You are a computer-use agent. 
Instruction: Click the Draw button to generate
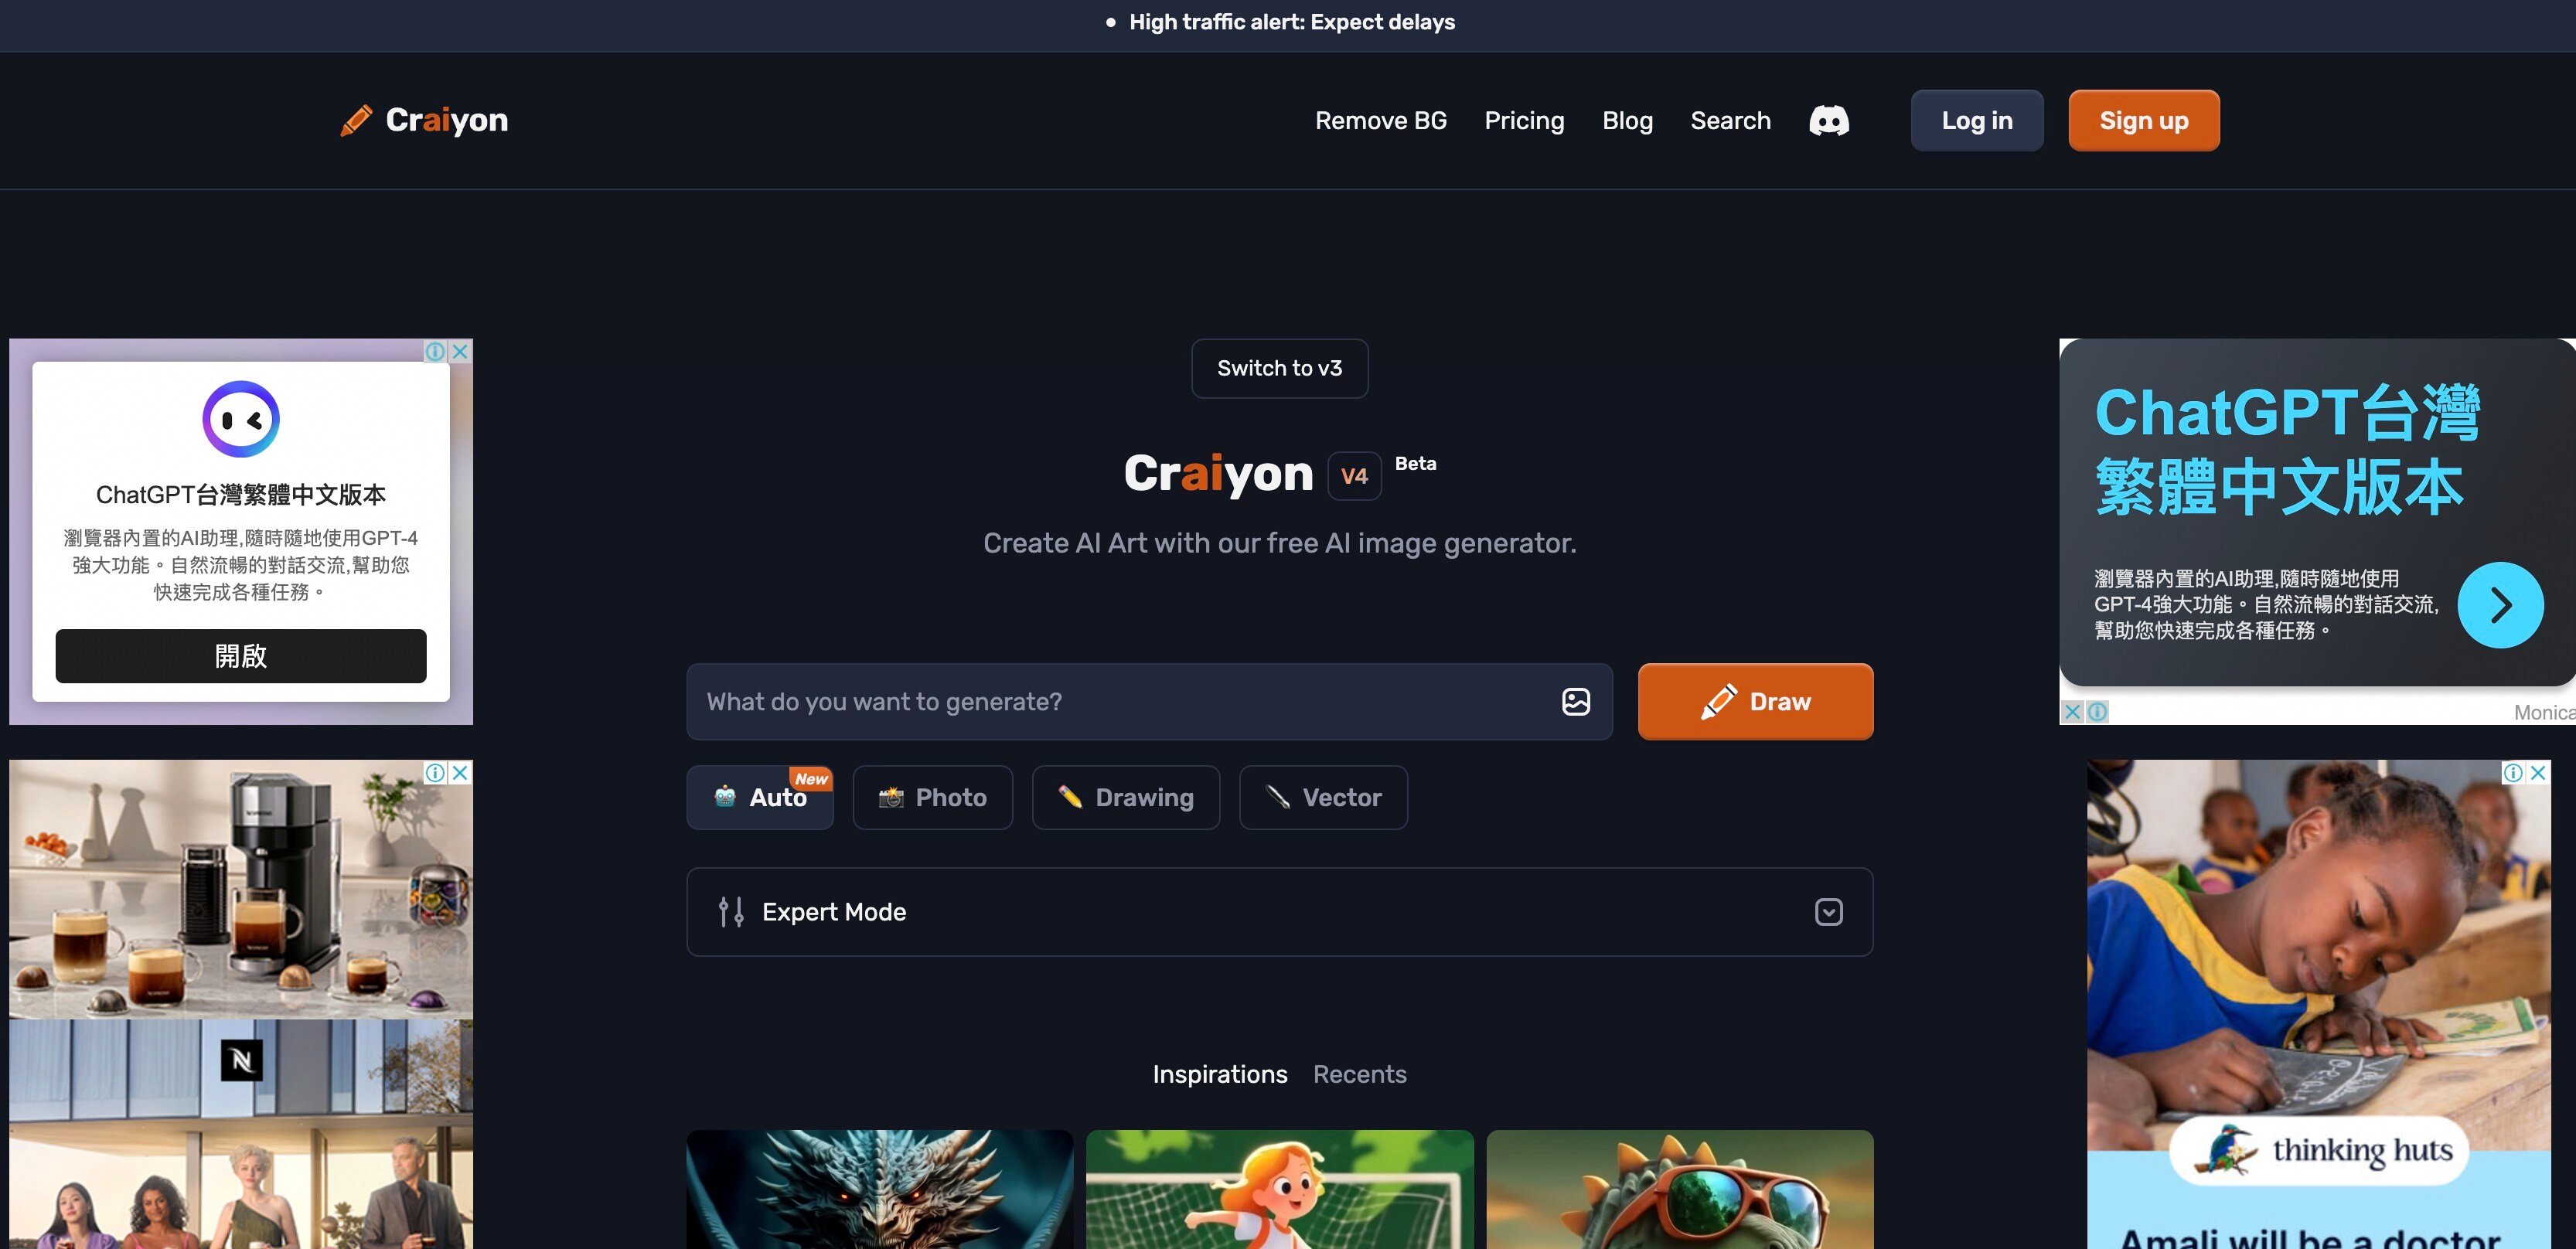(x=1757, y=700)
